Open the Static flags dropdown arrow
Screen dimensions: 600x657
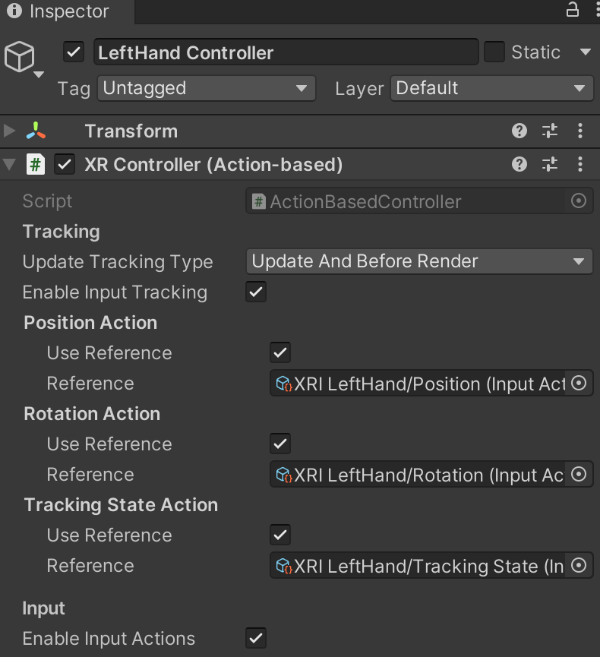click(x=585, y=52)
